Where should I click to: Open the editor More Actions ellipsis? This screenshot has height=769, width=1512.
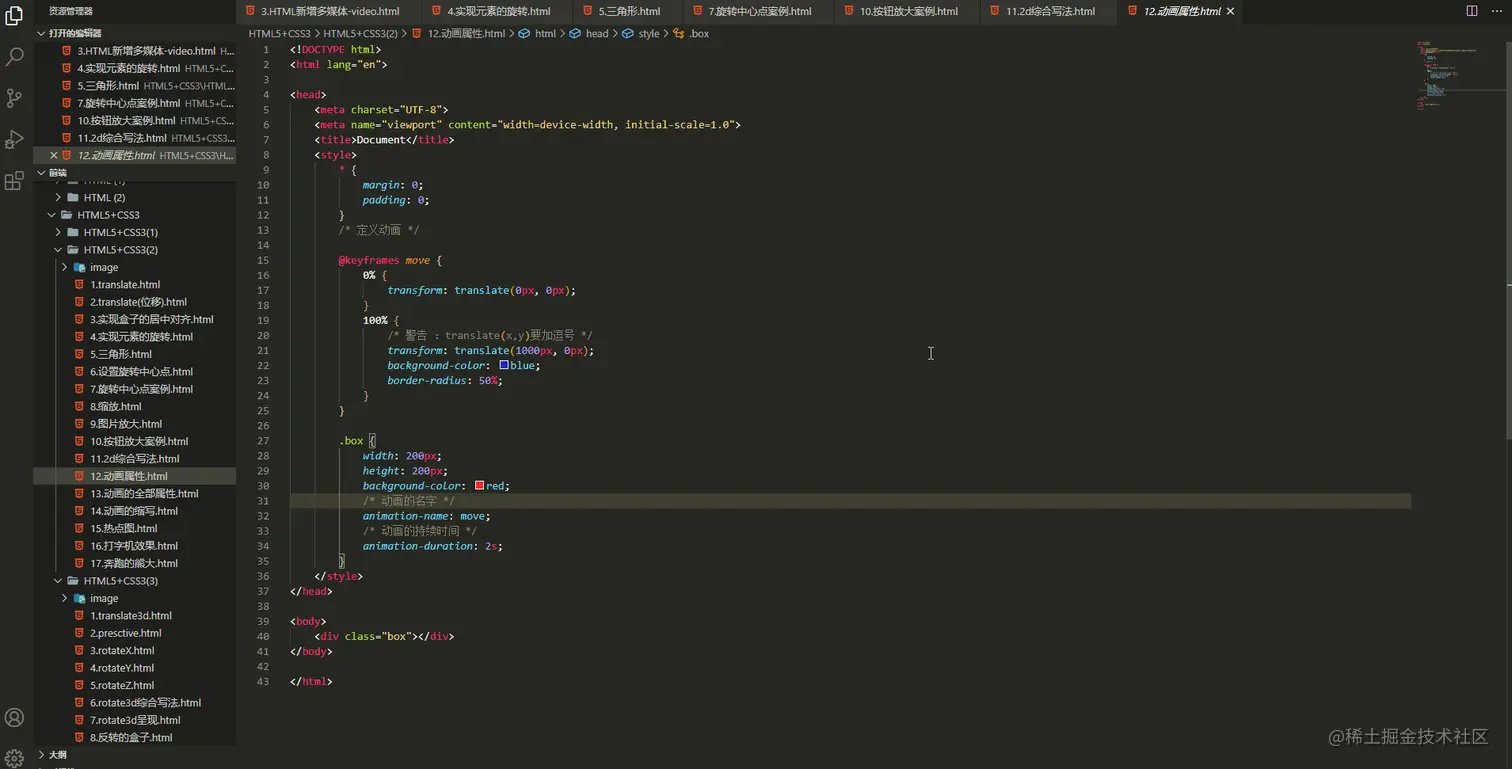(1496, 11)
